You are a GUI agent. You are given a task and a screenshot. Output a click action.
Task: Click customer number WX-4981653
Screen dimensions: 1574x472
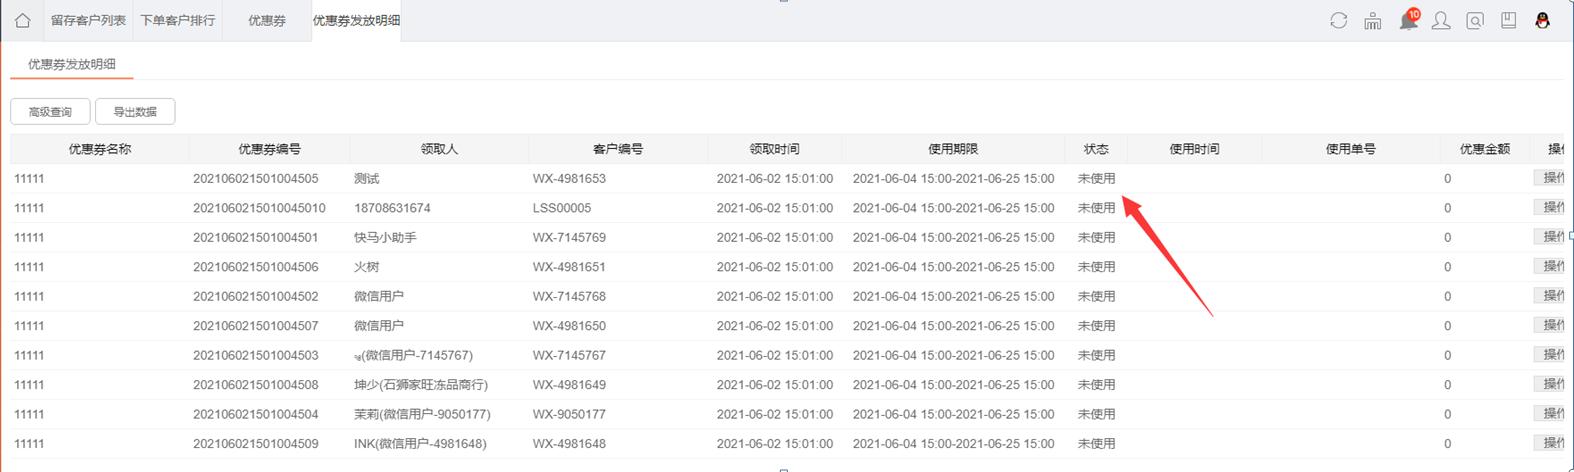569,179
